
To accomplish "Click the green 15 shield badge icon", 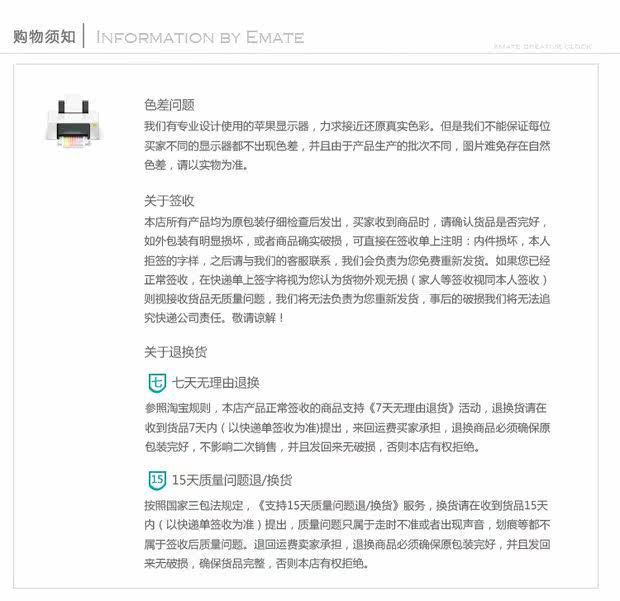I will point(157,480).
